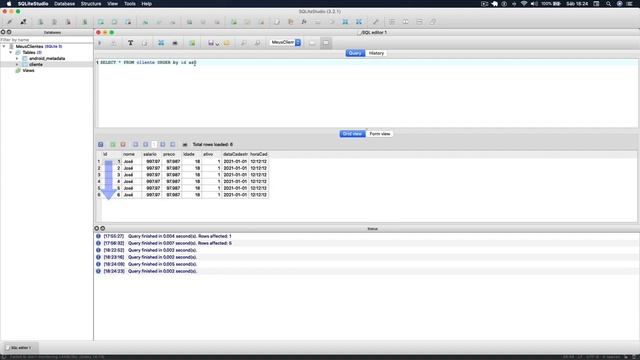Viewport: 640px width, 360px height.
Task: Click into the SQL query text line
Action: [367, 63]
